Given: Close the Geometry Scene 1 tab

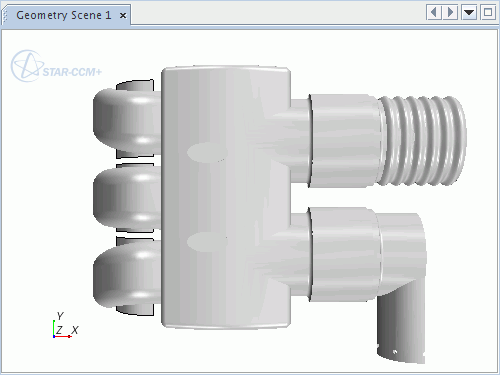Looking at the screenshot, I should (123, 16).
